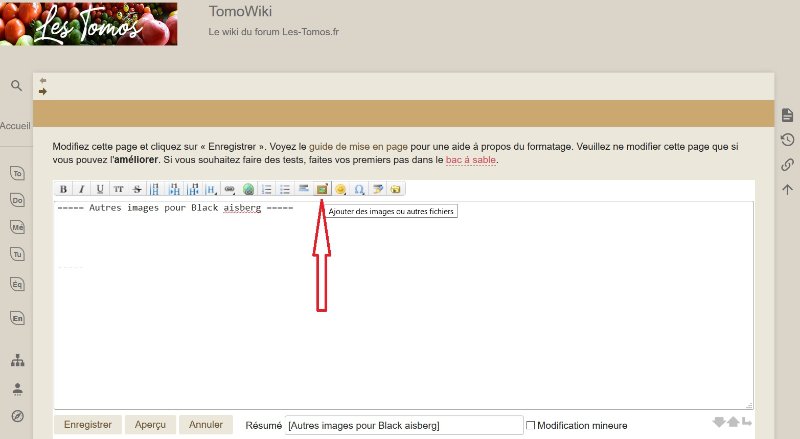The width and height of the screenshot is (800, 439).
Task: Go back to top with up arrow
Action: tap(787, 189)
